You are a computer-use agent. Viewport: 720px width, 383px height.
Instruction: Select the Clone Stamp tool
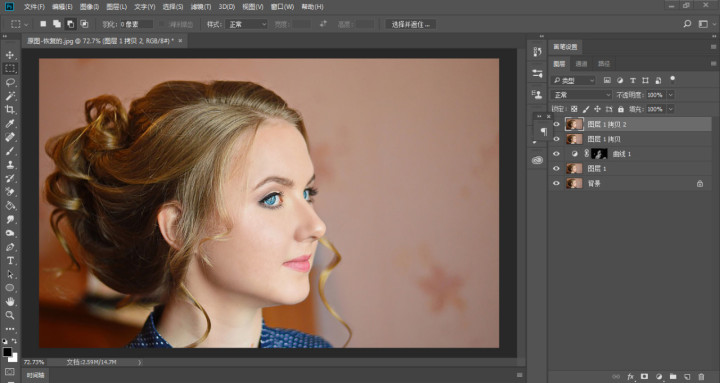pos(10,164)
